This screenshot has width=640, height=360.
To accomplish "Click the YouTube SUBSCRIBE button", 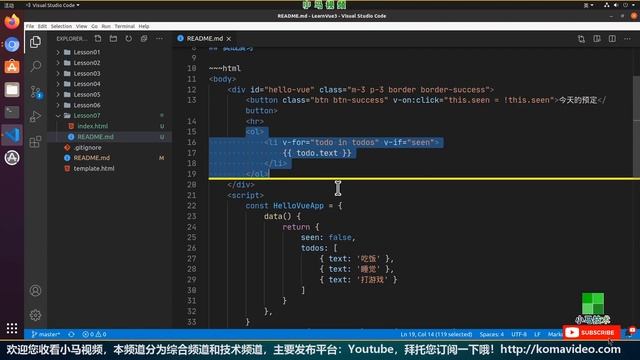I will point(591,333).
